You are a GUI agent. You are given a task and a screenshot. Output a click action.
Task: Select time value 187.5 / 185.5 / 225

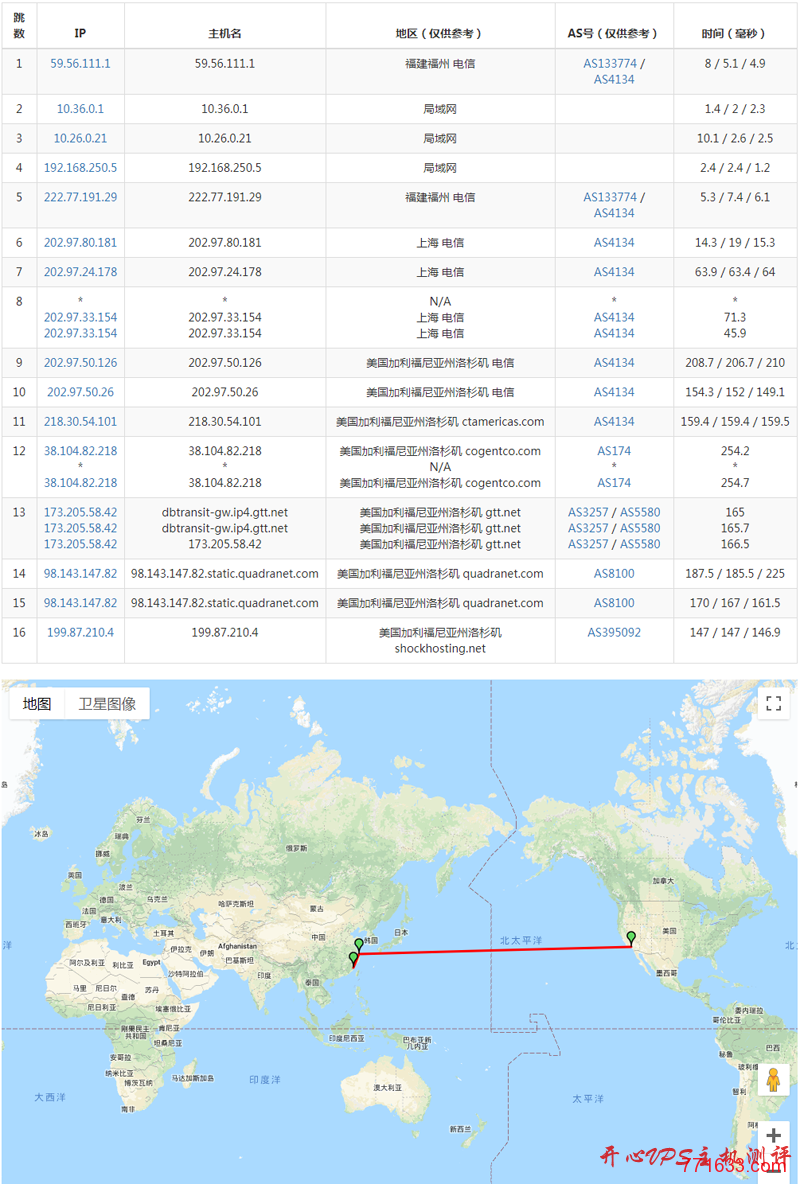click(735, 573)
